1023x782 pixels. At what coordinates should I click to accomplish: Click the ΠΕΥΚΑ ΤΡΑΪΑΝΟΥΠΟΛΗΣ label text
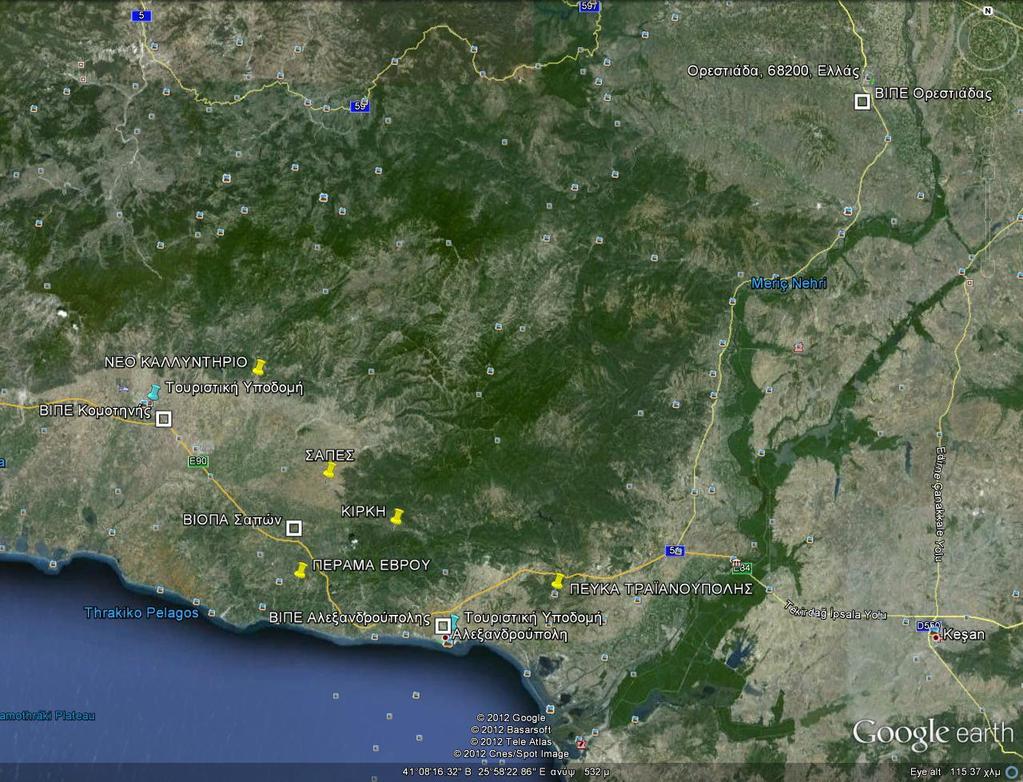[x=662, y=589]
